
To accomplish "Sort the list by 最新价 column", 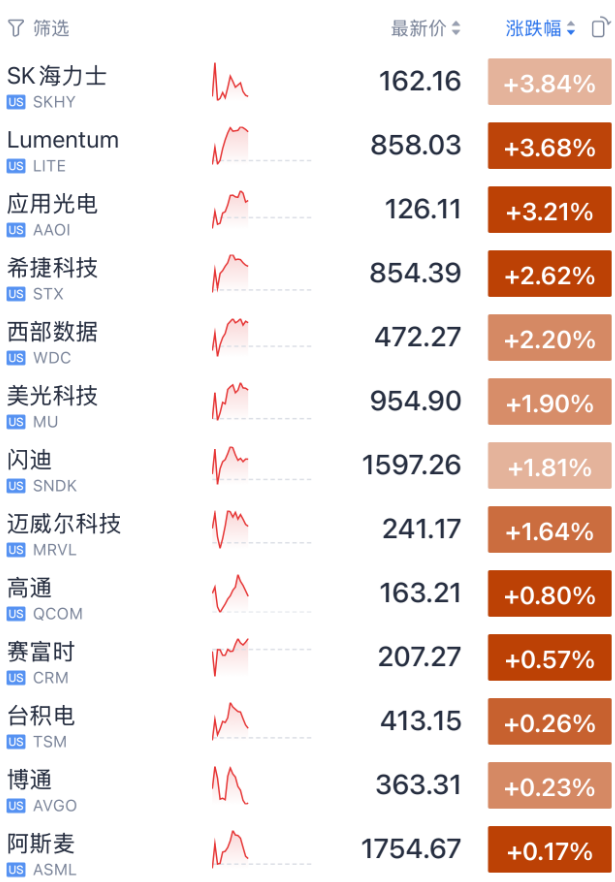I will 425,28.
